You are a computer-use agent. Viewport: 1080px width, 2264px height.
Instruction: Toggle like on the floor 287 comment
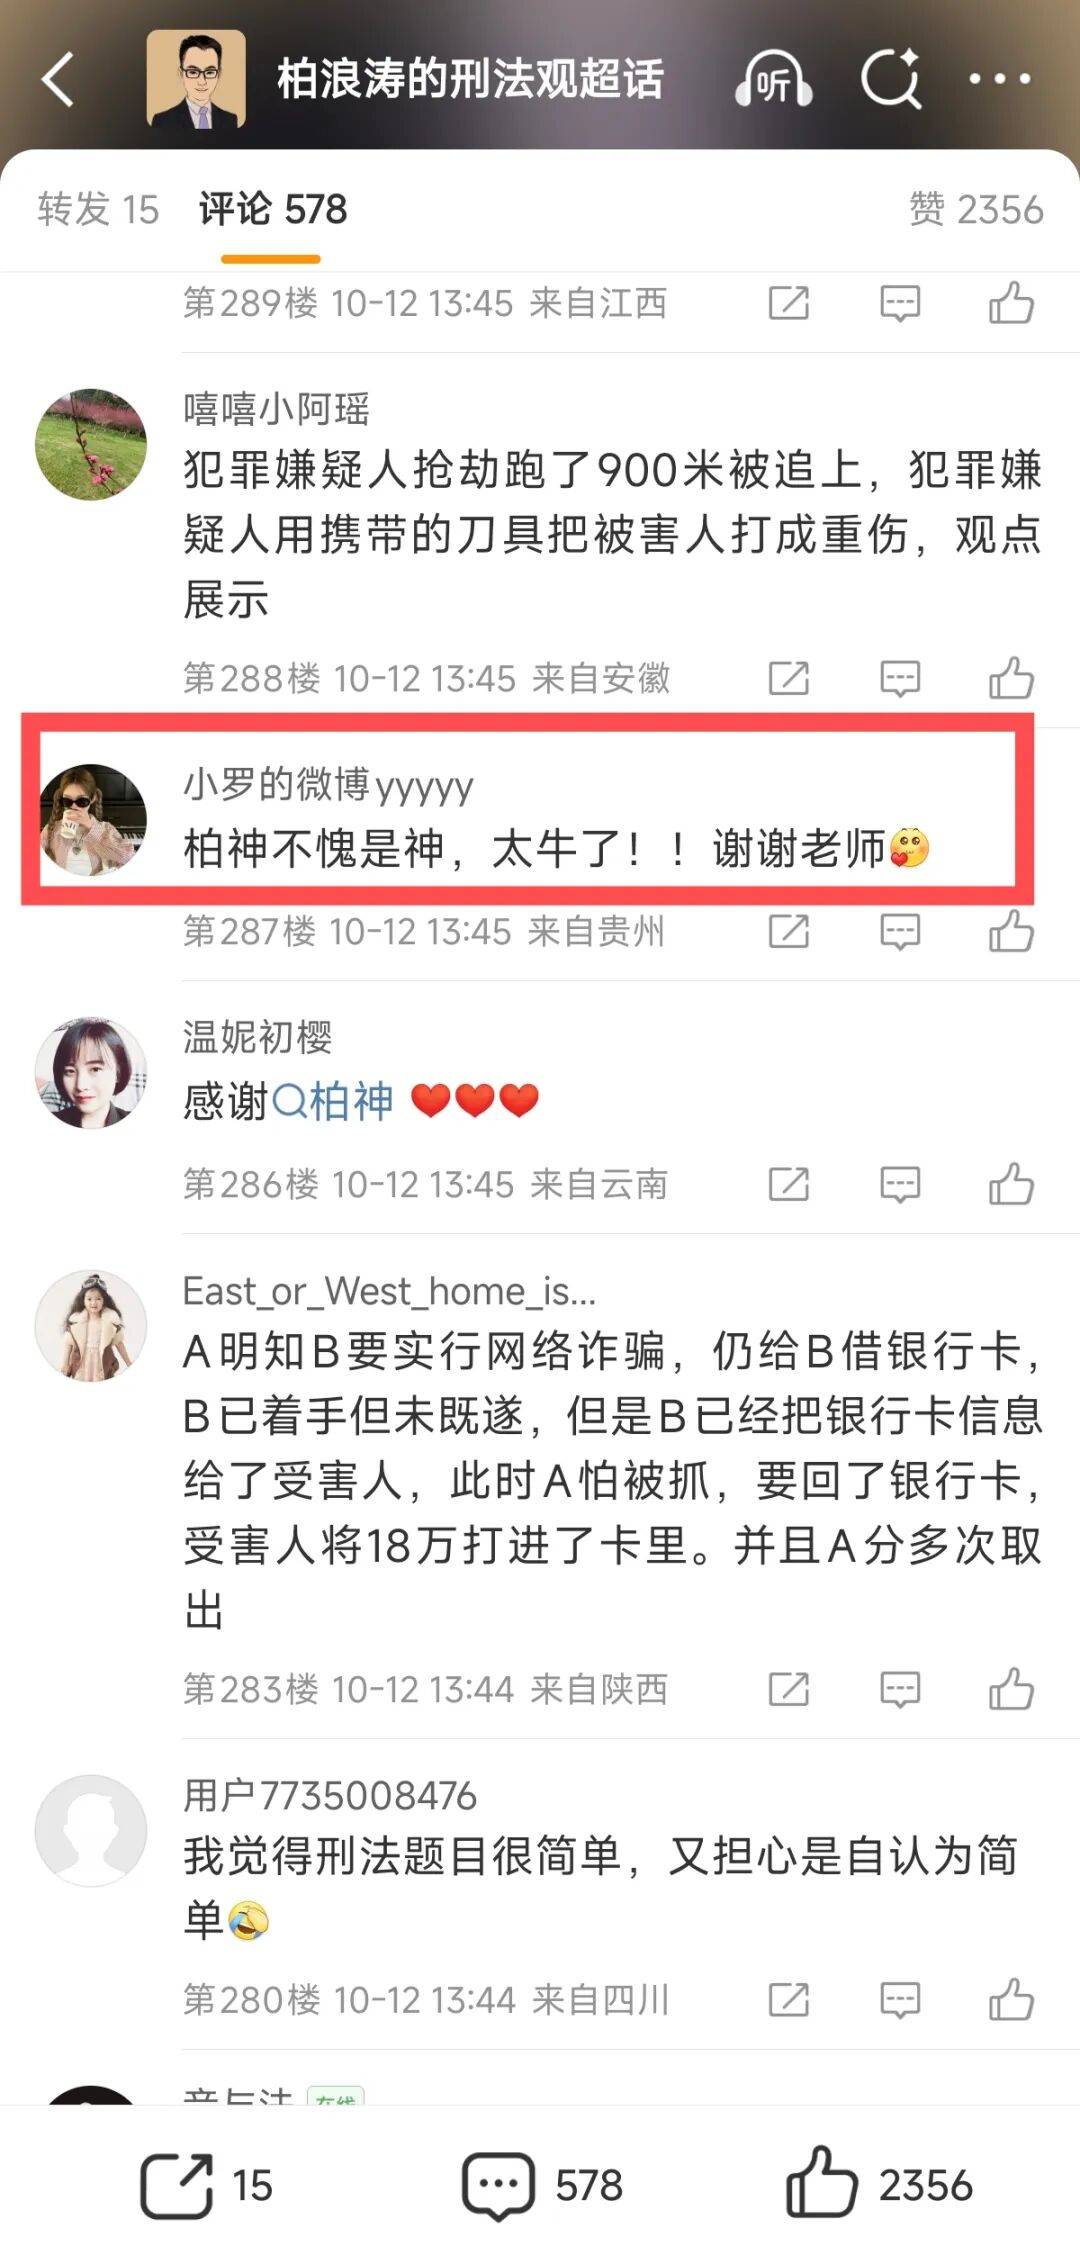[1011, 932]
